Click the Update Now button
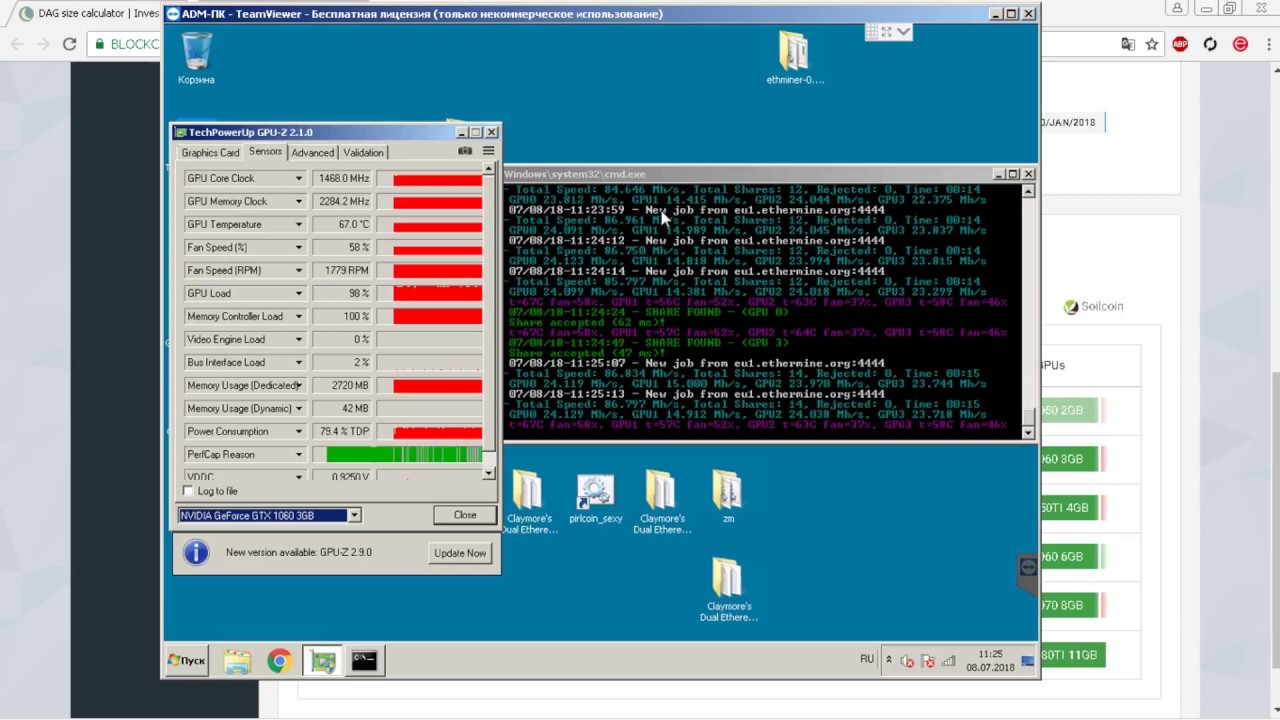Viewport: 1280px width, 720px height. [x=460, y=553]
